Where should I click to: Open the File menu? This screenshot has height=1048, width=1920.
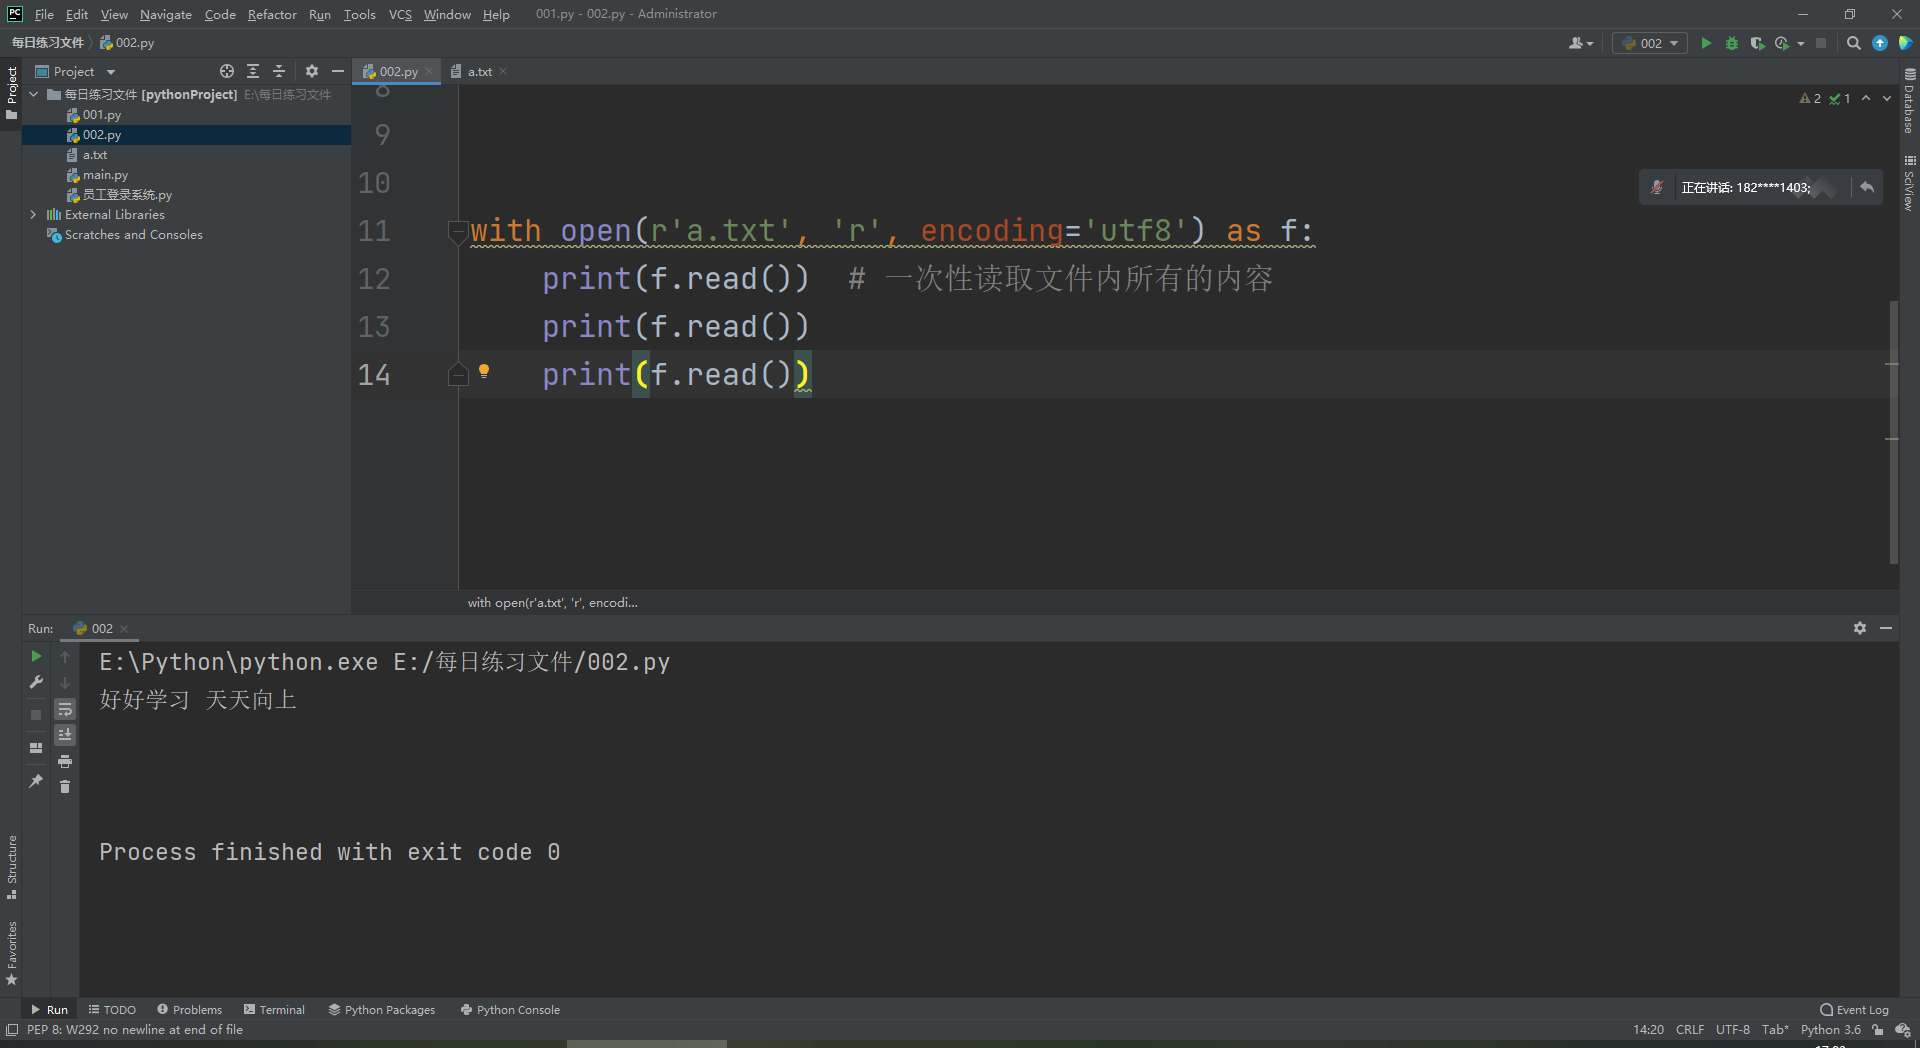point(44,14)
